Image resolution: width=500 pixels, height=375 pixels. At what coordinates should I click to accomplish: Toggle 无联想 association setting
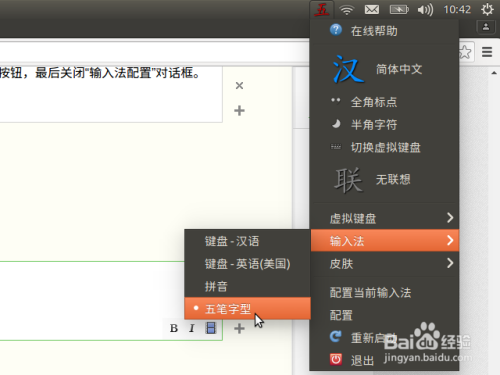384,180
